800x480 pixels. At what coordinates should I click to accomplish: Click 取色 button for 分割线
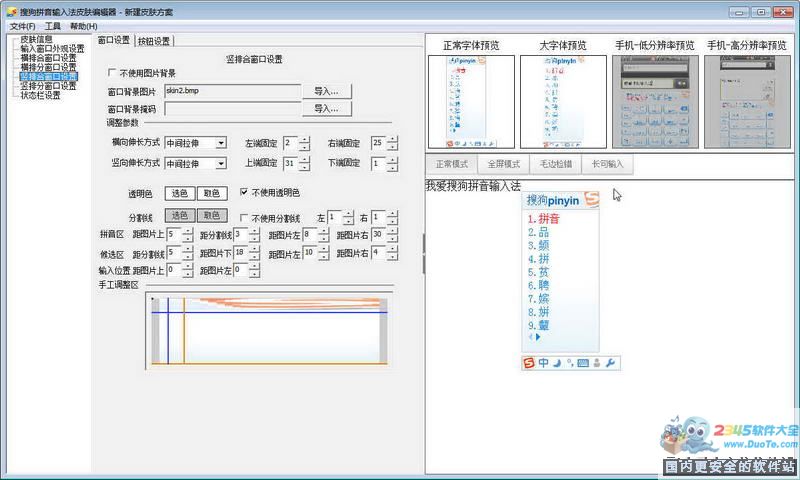pos(212,216)
